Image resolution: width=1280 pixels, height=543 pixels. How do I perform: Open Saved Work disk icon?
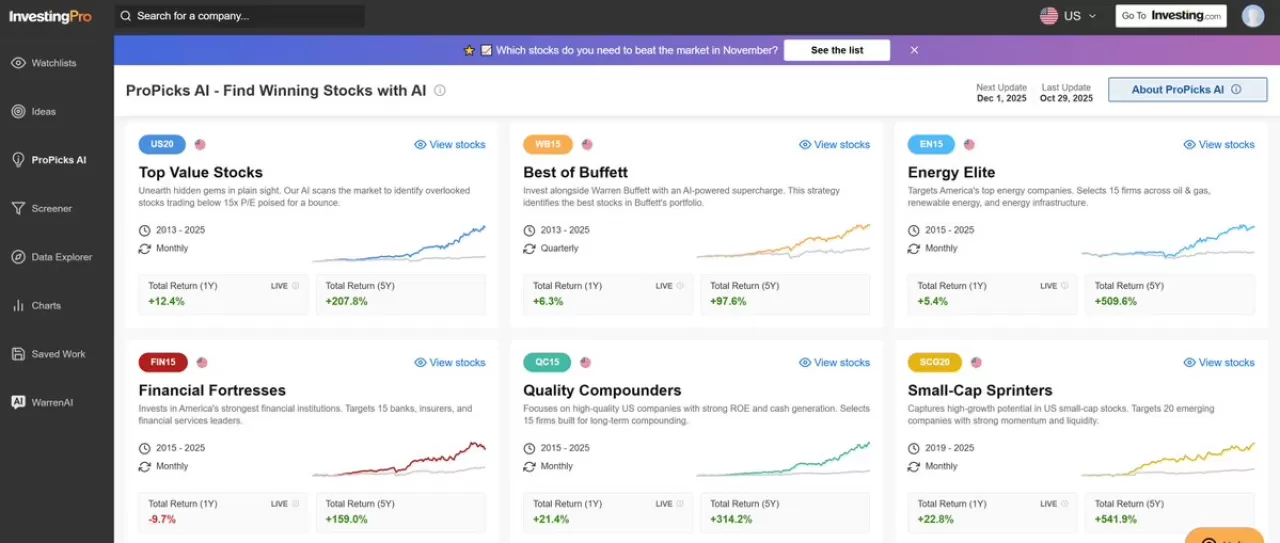[18, 354]
